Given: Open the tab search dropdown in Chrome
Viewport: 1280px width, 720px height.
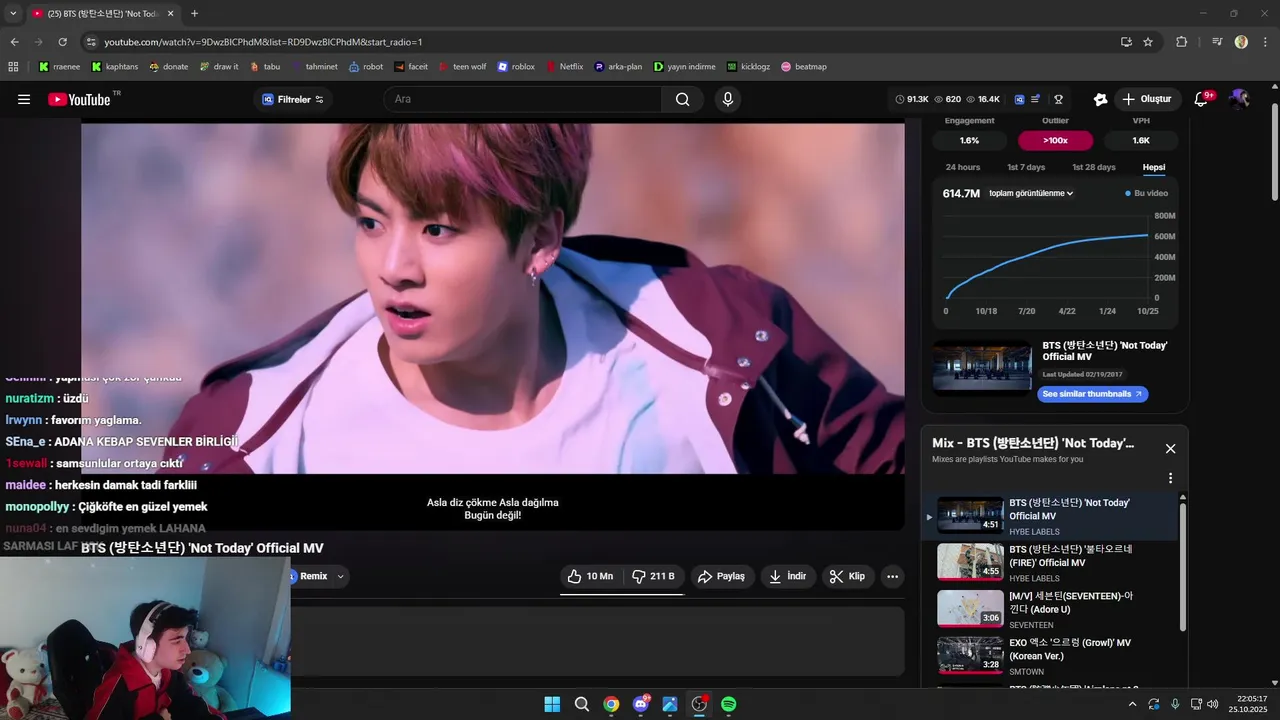Looking at the screenshot, I should click(13, 14).
